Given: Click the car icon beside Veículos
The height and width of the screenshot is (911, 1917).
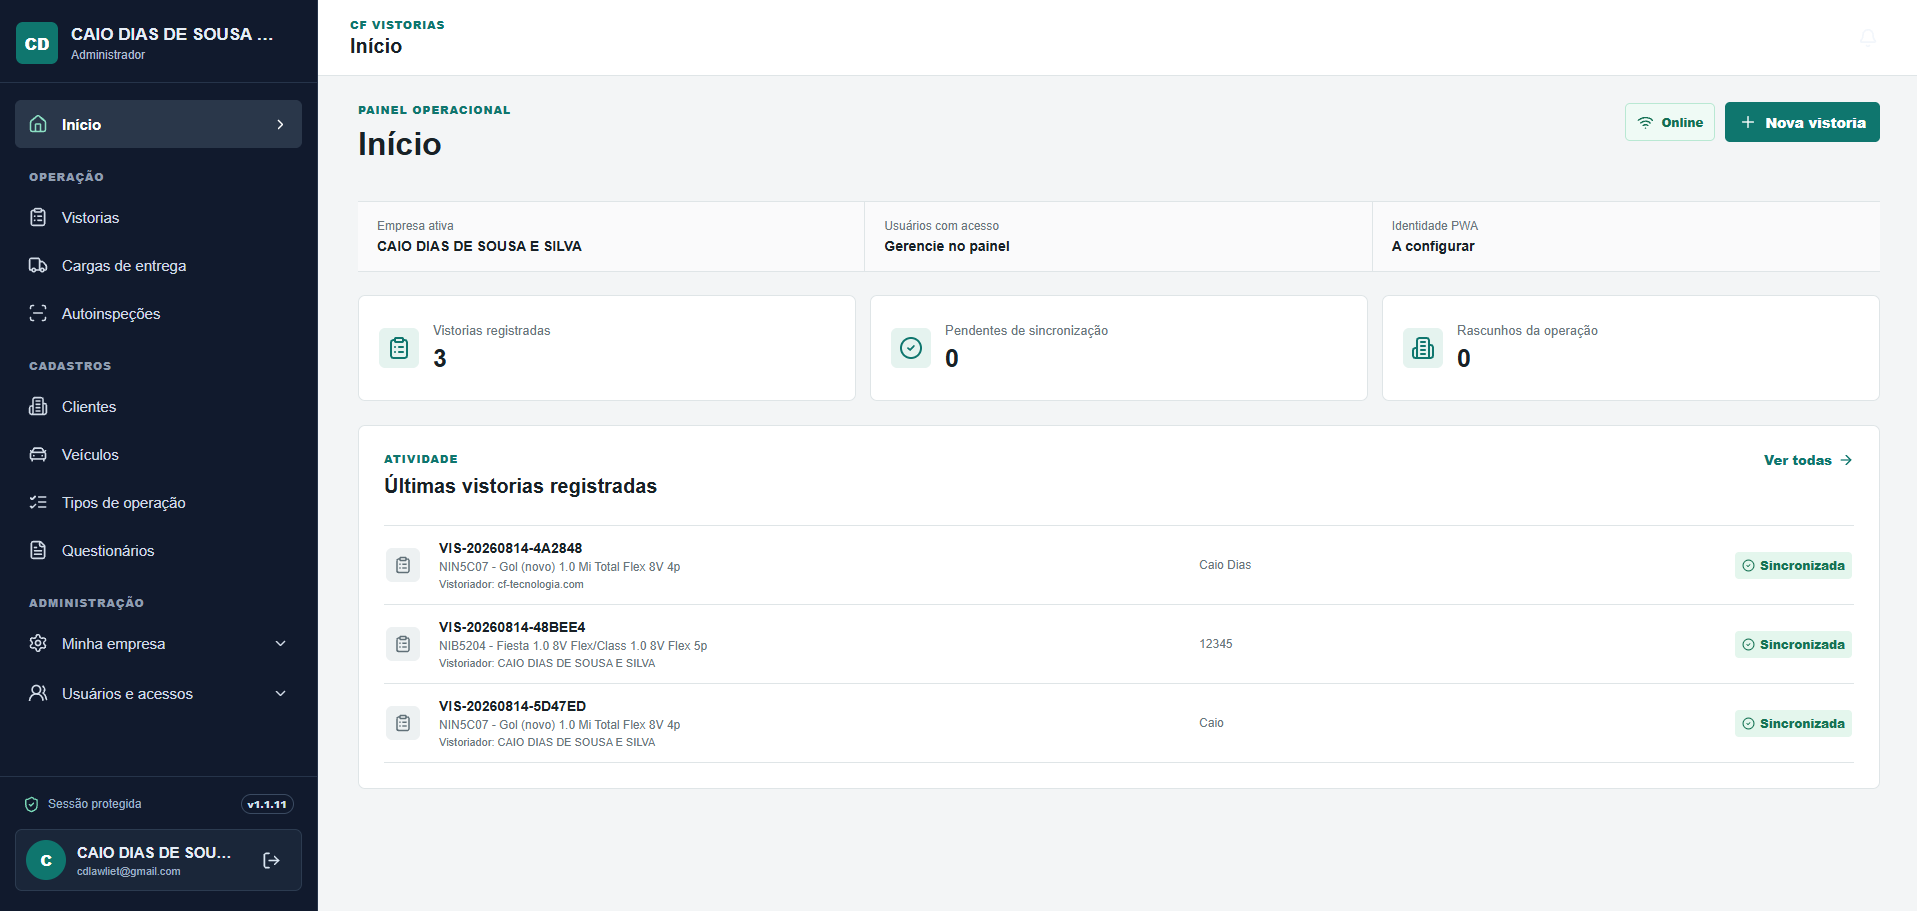Looking at the screenshot, I should click(38, 454).
